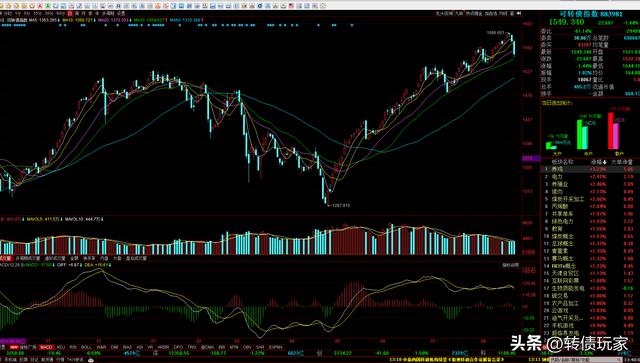Switch chart period to 月
Screen dimensions: 640x363
(x=83, y=13)
